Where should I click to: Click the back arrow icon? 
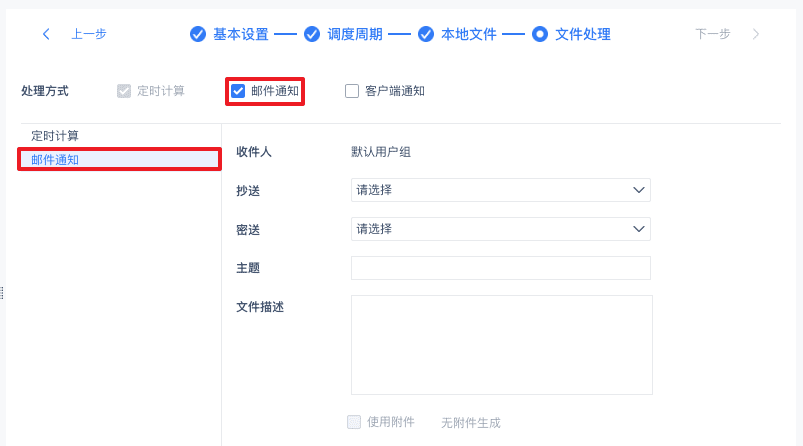coord(46,34)
